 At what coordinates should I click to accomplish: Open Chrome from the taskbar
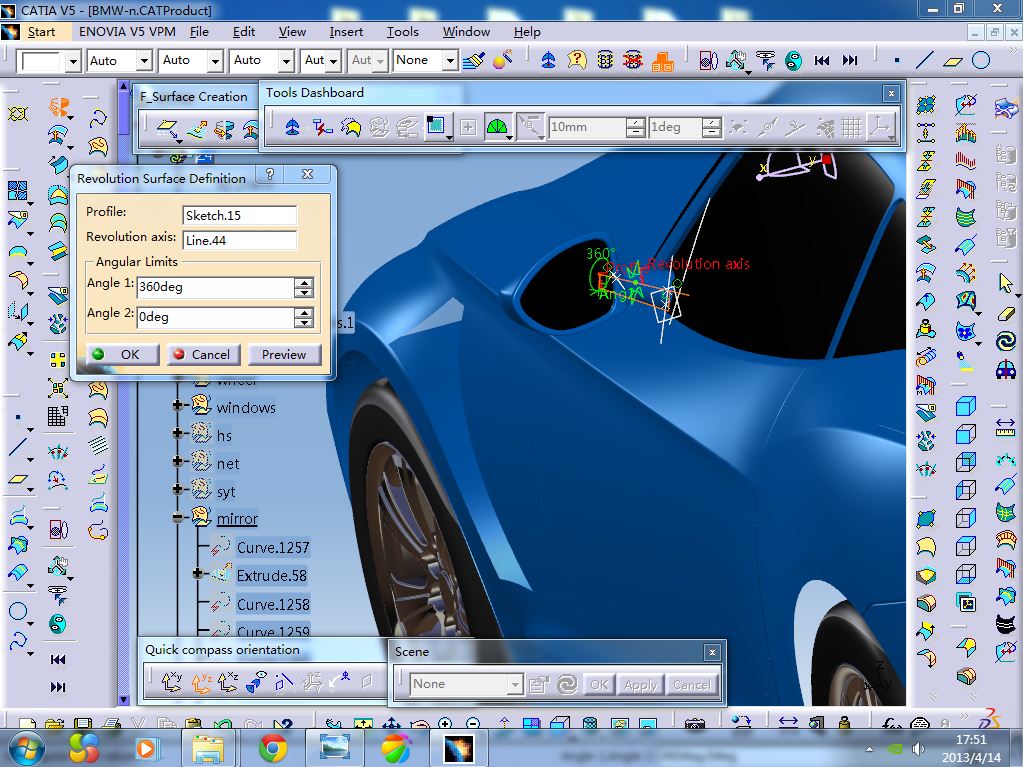click(x=273, y=747)
